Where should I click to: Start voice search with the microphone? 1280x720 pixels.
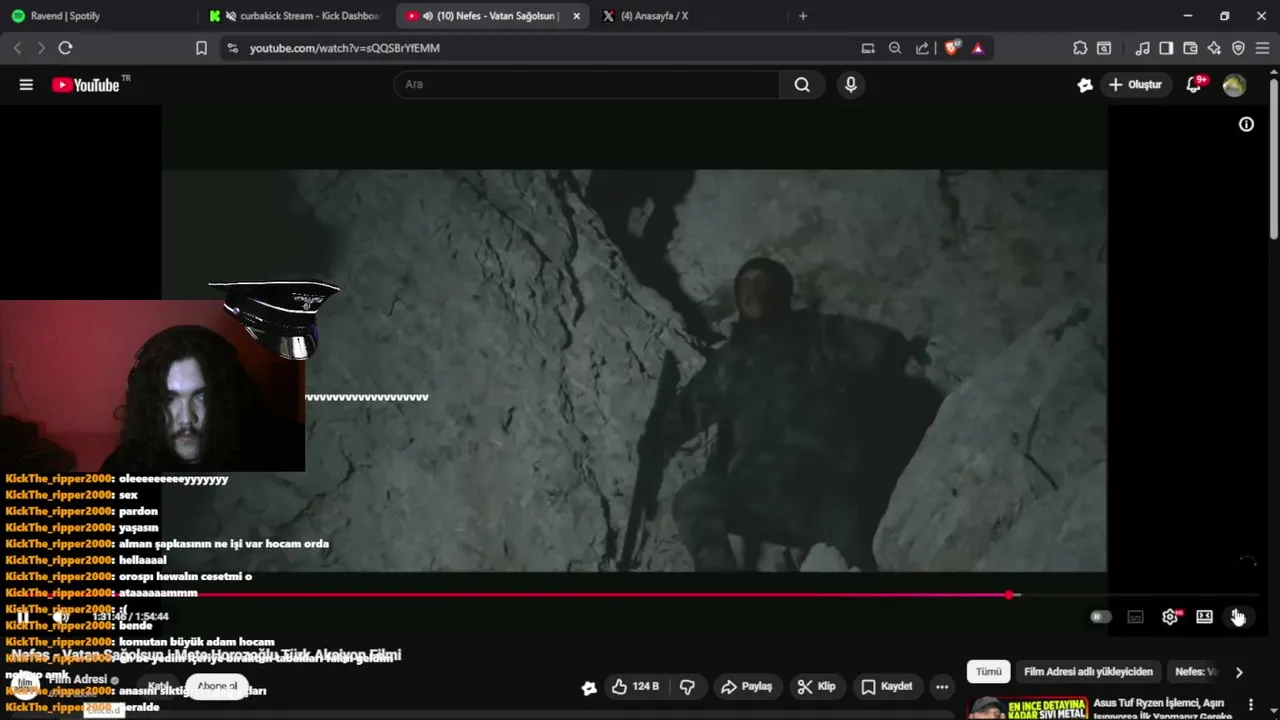851,85
